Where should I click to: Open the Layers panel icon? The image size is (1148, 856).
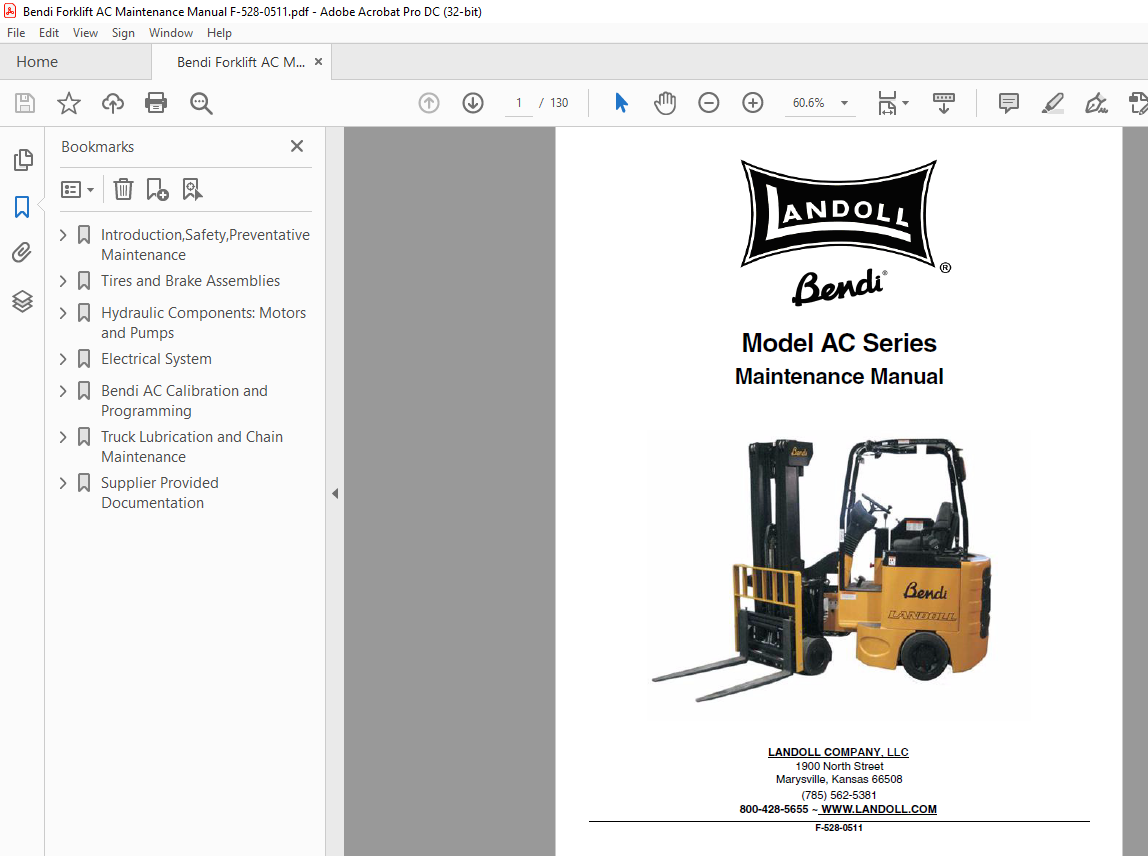[22, 301]
